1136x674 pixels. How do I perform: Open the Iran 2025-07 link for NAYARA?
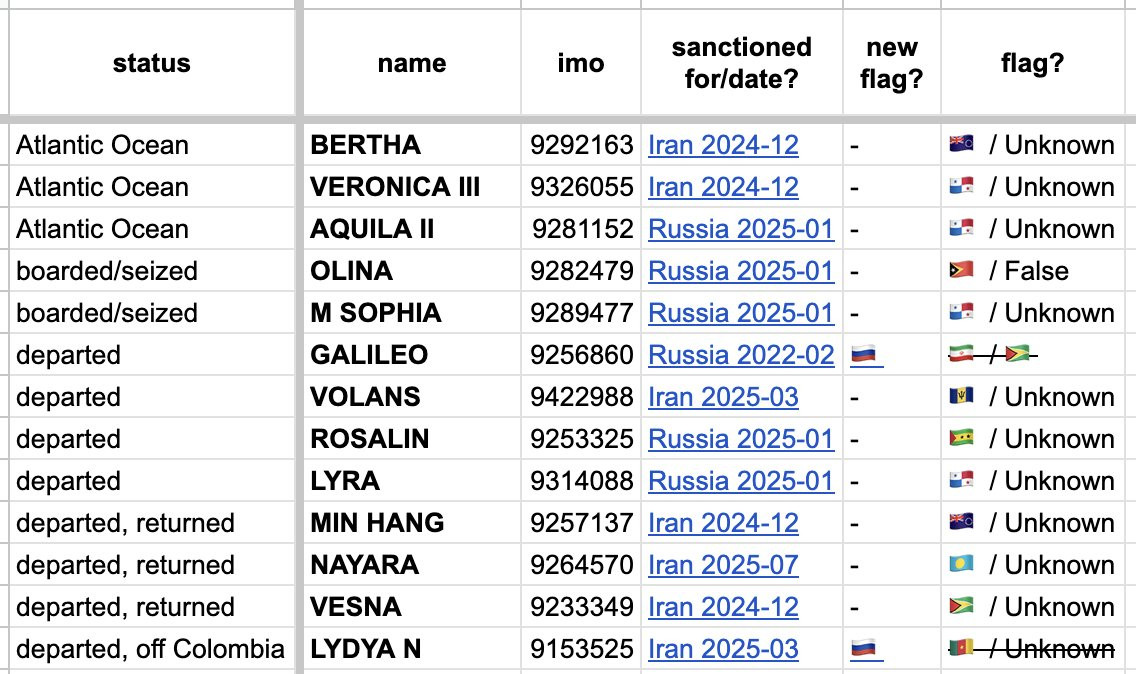click(x=723, y=565)
